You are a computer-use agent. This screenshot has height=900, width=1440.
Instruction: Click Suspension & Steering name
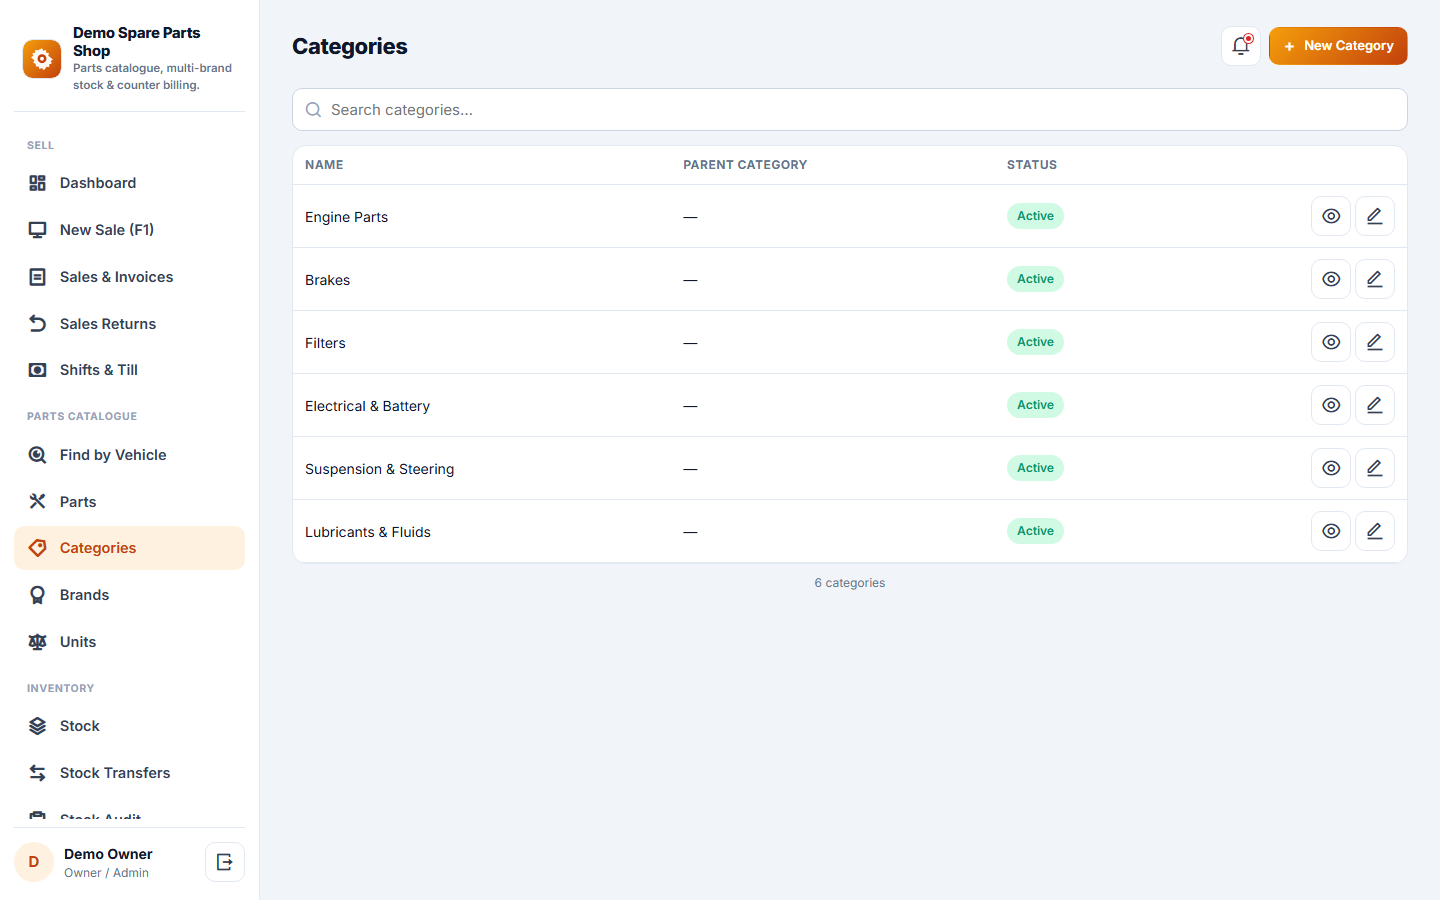coord(379,469)
